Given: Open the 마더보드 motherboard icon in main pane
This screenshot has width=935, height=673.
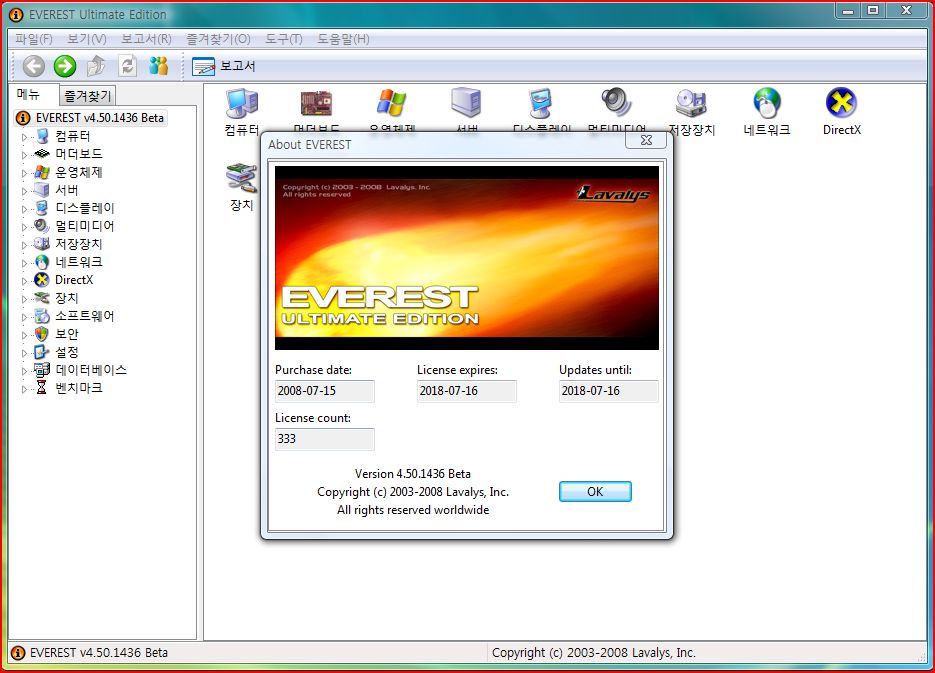Looking at the screenshot, I should [x=316, y=111].
